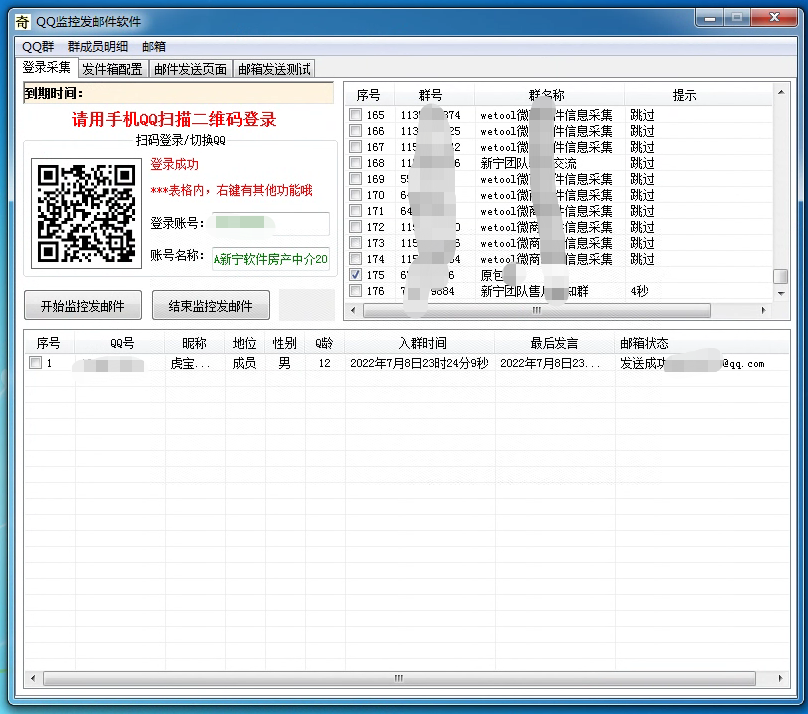Close the QQ监控发邮件软件 window

(775, 18)
